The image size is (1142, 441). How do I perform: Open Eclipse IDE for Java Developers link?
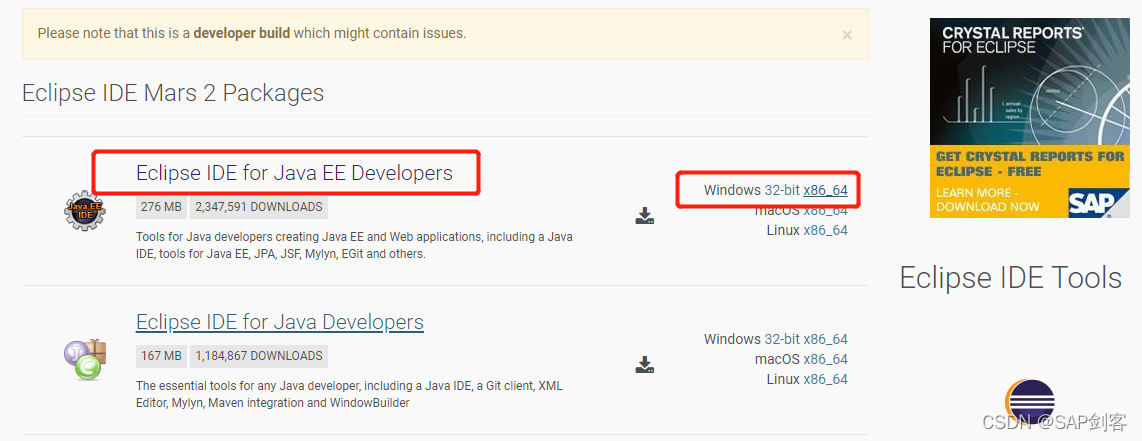click(280, 322)
